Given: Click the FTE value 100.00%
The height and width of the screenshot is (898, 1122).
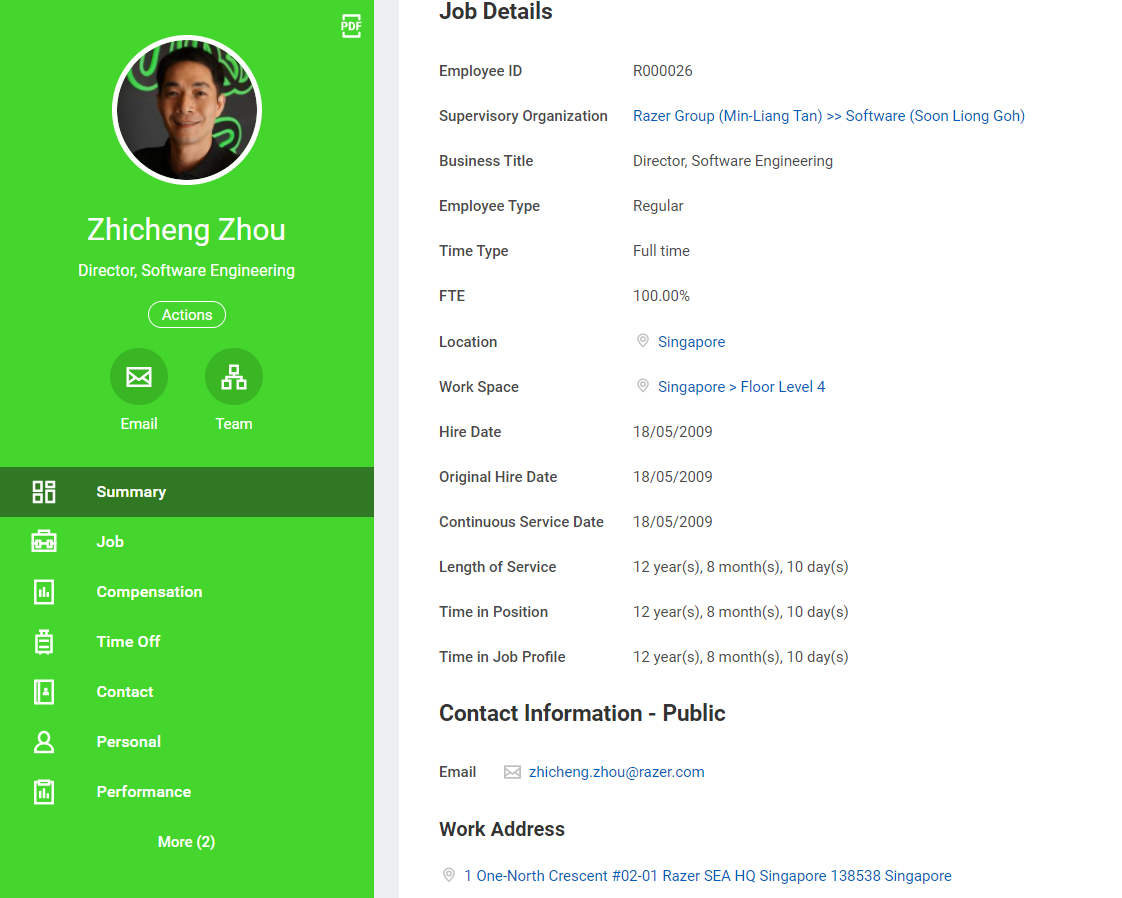Looking at the screenshot, I should (x=661, y=296).
